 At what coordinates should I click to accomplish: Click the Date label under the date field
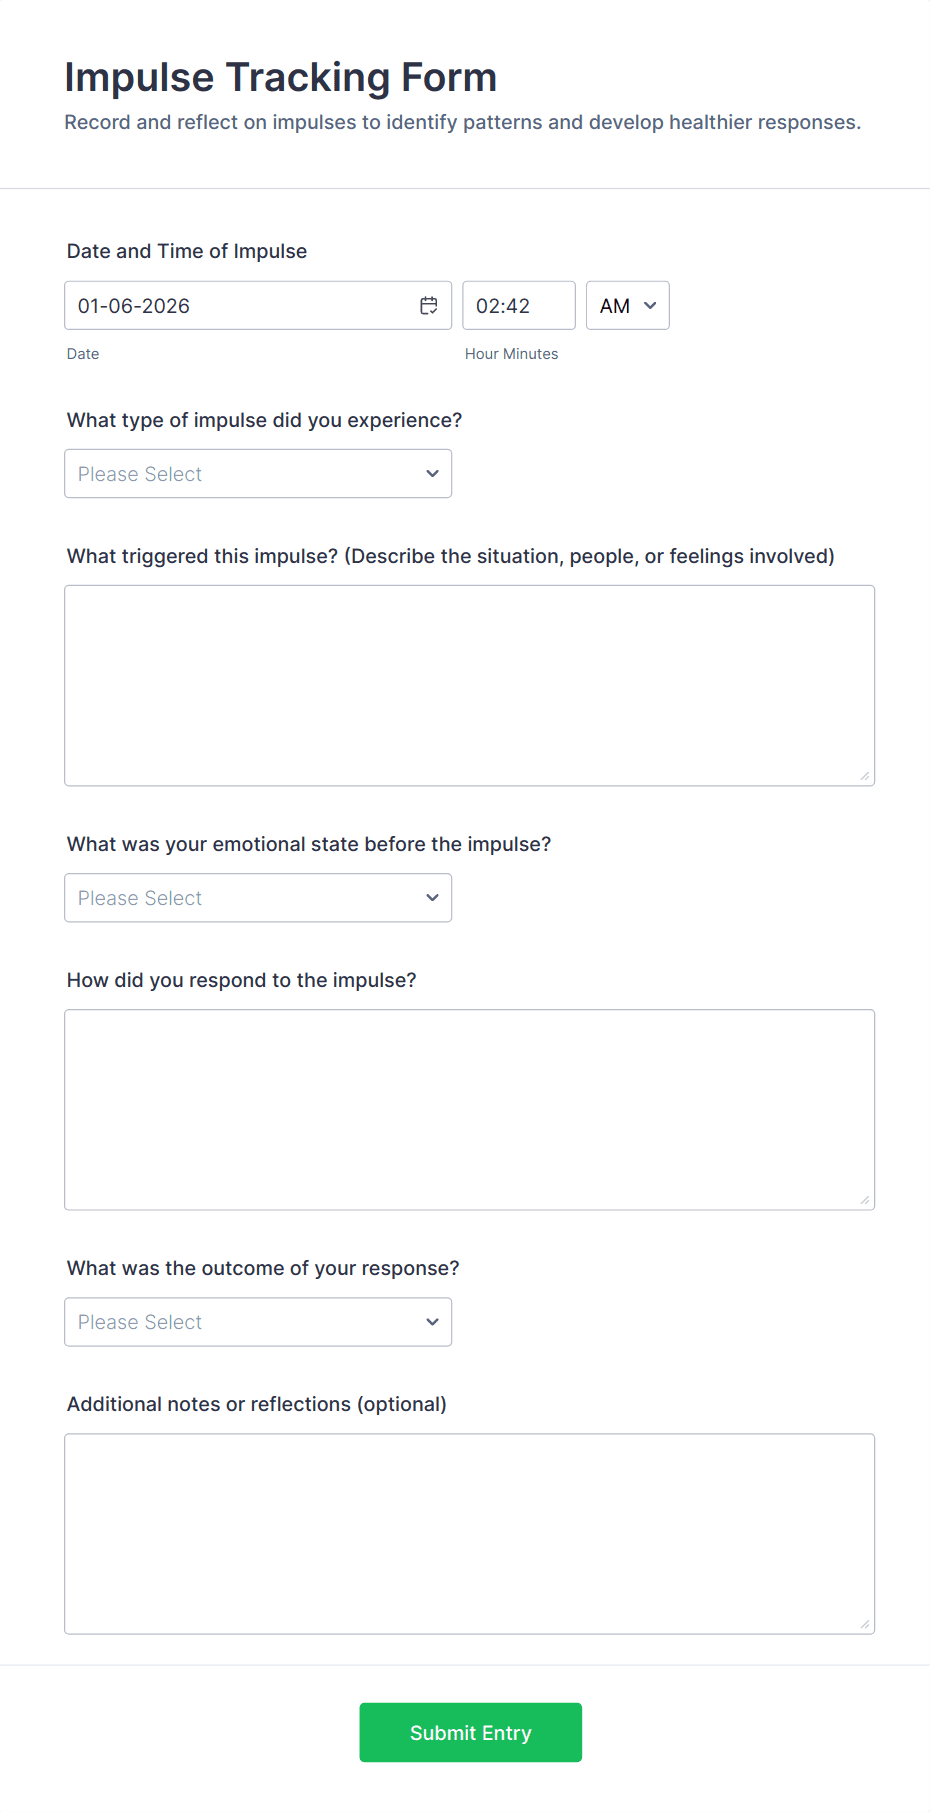pyautogui.click(x=83, y=353)
